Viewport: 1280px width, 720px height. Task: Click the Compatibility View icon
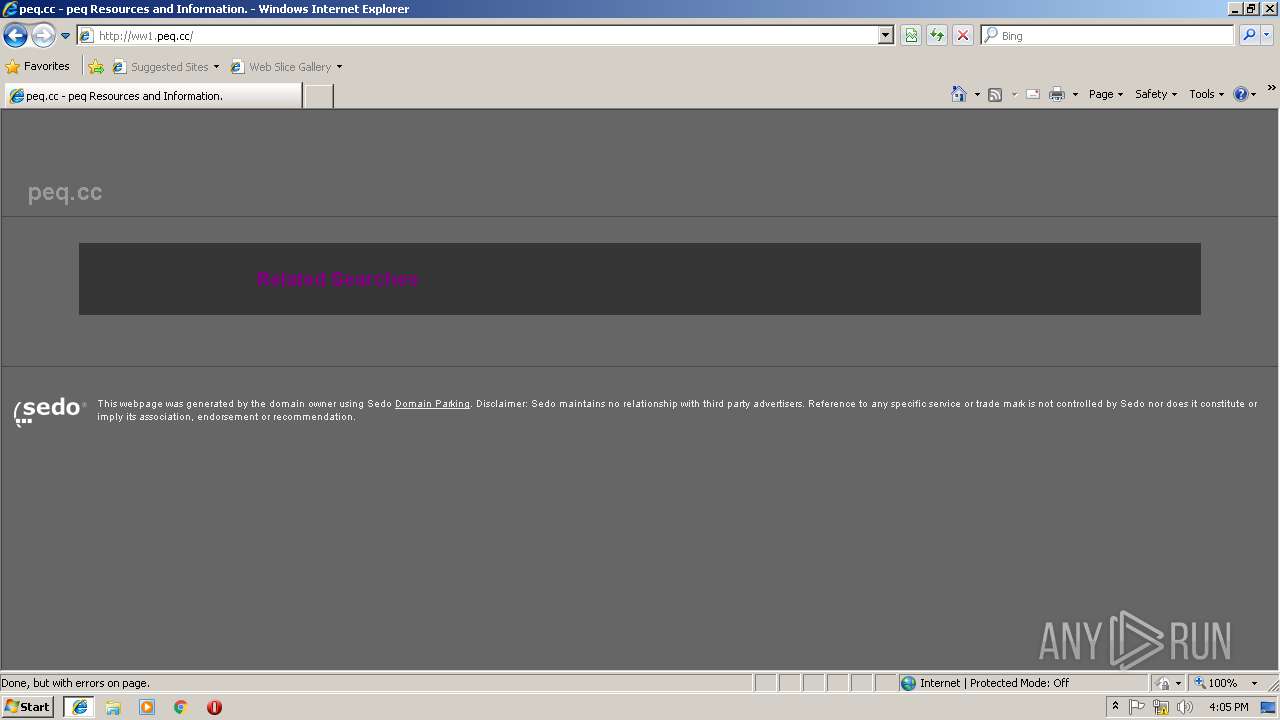click(x=911, y=35)
